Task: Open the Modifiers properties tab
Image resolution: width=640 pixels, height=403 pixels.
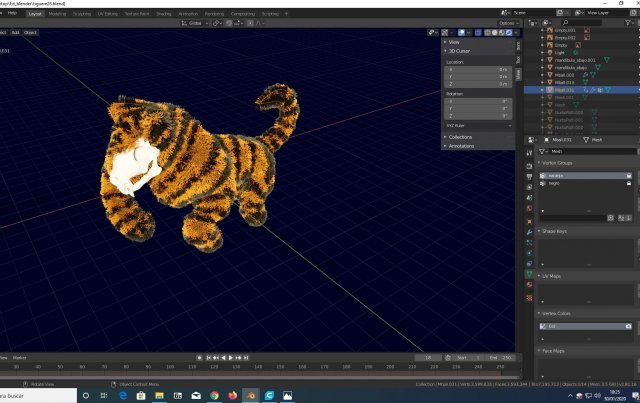Action: (529, 232)
